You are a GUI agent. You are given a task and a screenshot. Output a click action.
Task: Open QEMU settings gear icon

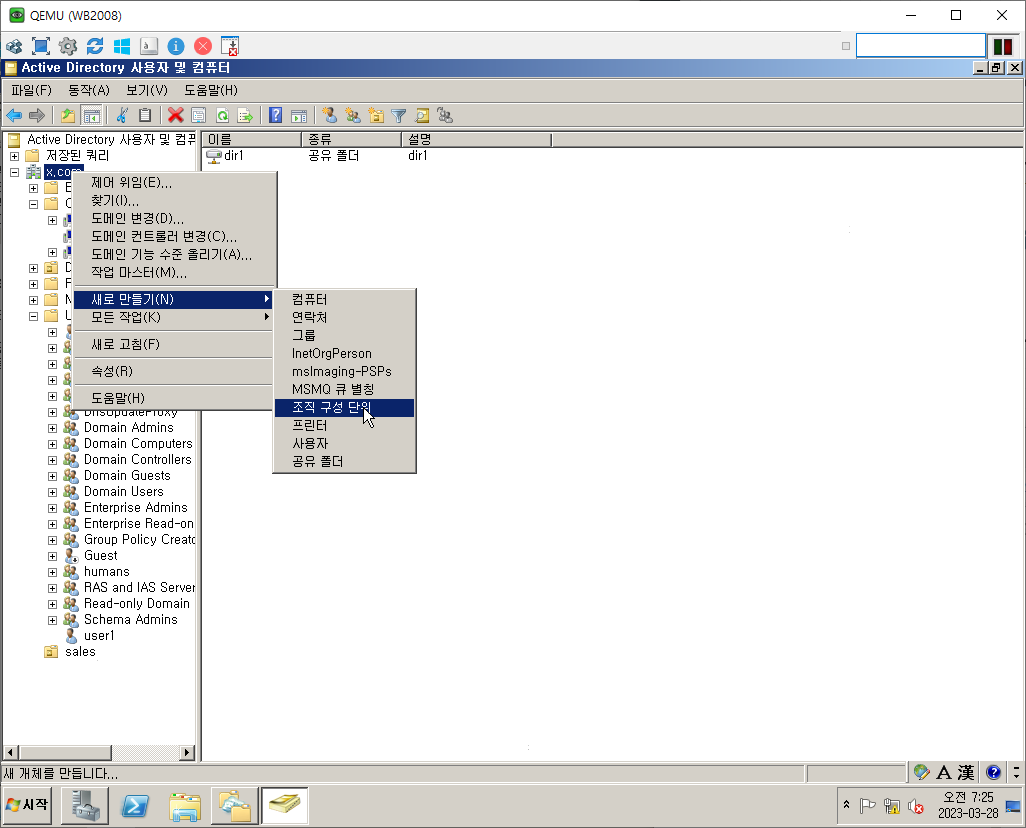point(68,46)
